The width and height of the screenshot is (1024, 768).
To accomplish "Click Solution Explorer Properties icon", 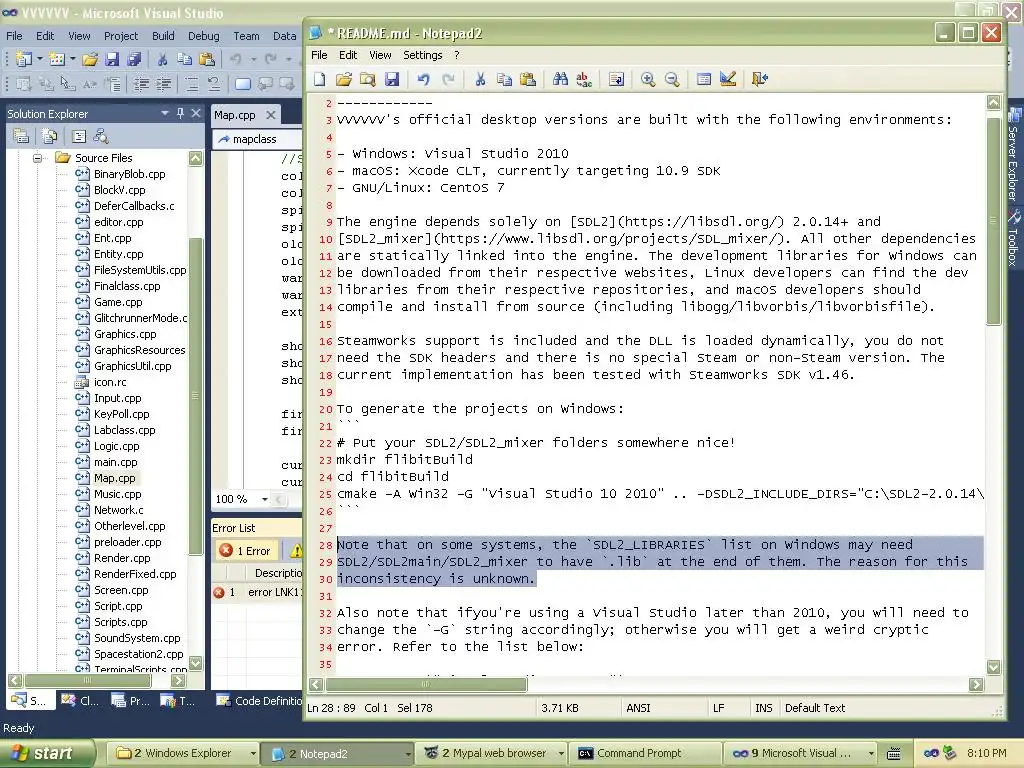I will [21, 136].
